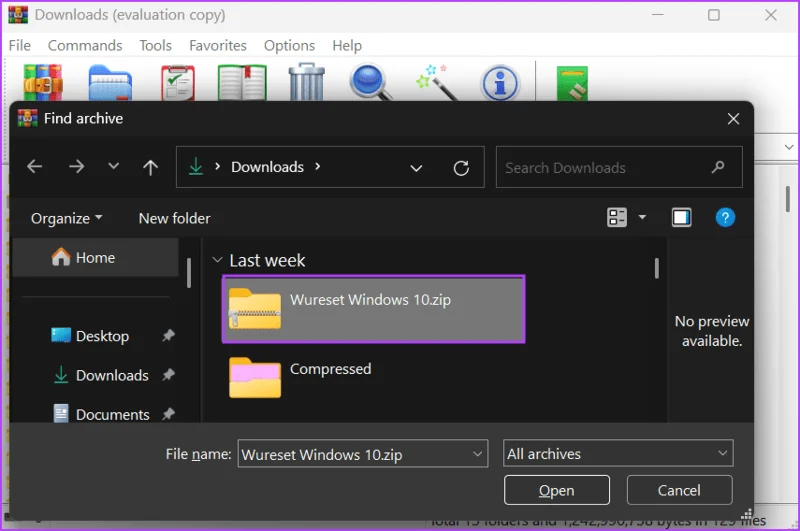The image size is (800, 531).
Task: Click the zip folder icon of Wureset Windows 10
Action: click(x=255, y=308)
